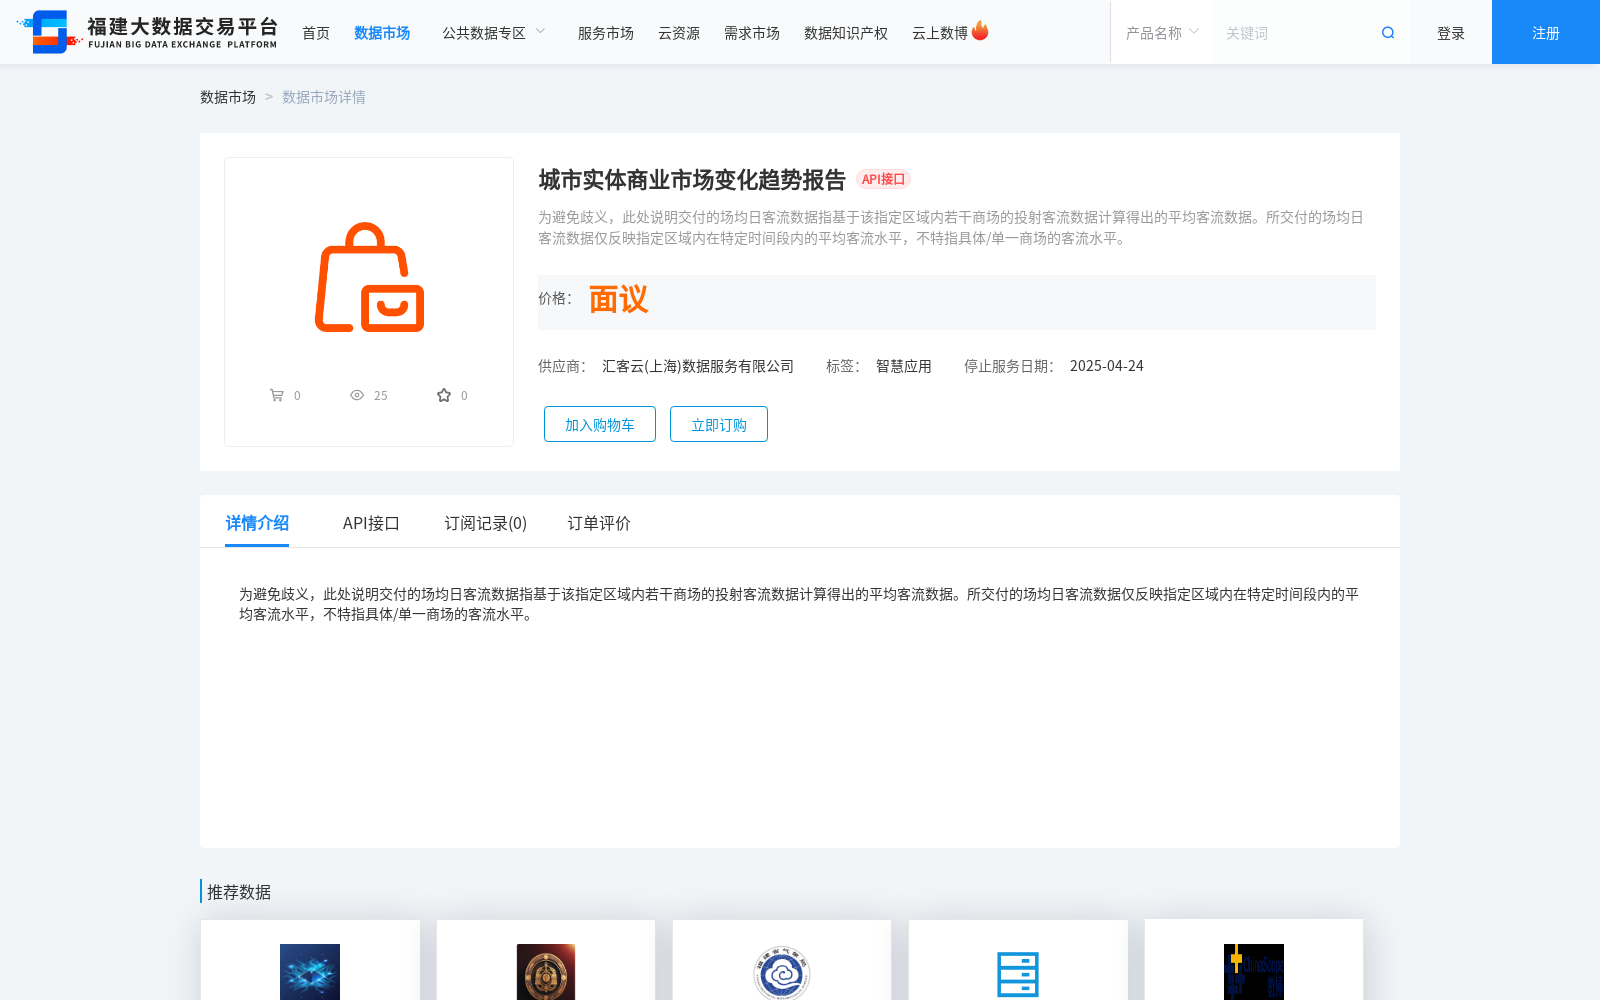
Task: Open 需求市场 in the navigation bar
Action: coord(752,33)
